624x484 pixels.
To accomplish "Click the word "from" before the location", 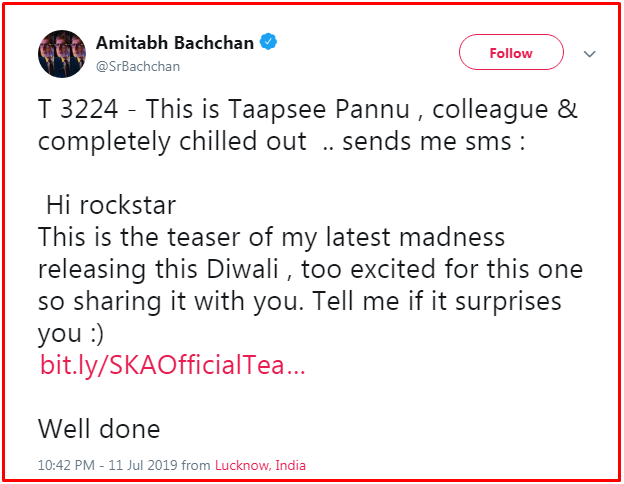I will pos(196,465).
